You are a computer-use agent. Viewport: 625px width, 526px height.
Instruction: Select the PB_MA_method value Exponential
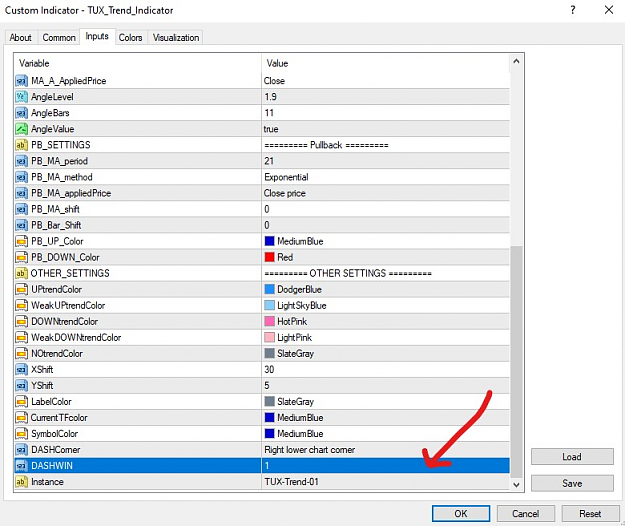286,177
